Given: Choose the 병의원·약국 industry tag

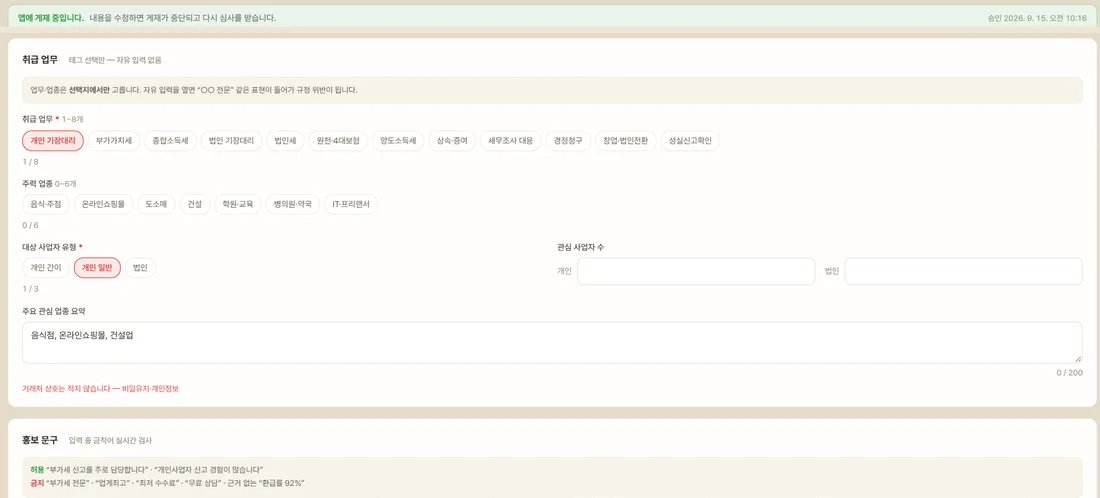Looking at the screenshot, I should [293, 205].
